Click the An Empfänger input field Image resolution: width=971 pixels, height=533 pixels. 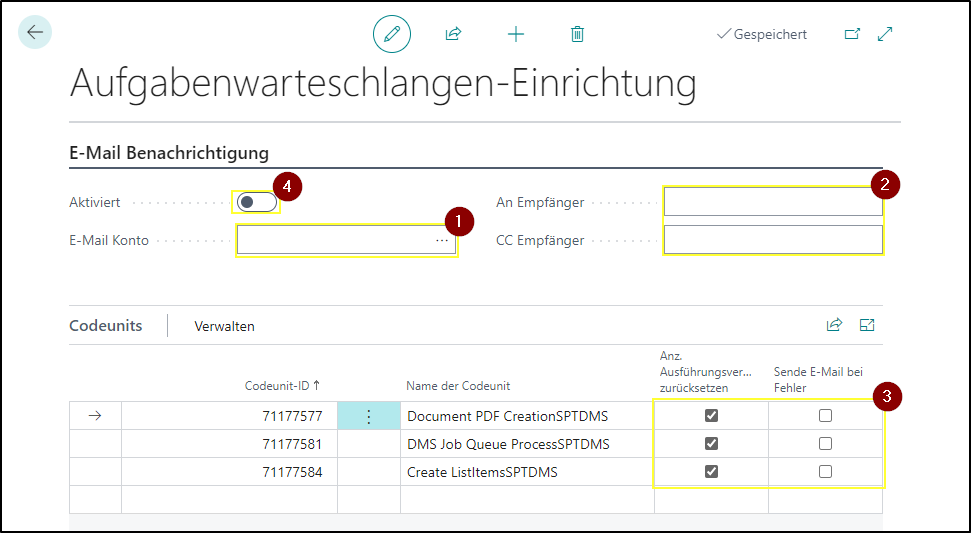coord(773,202)
